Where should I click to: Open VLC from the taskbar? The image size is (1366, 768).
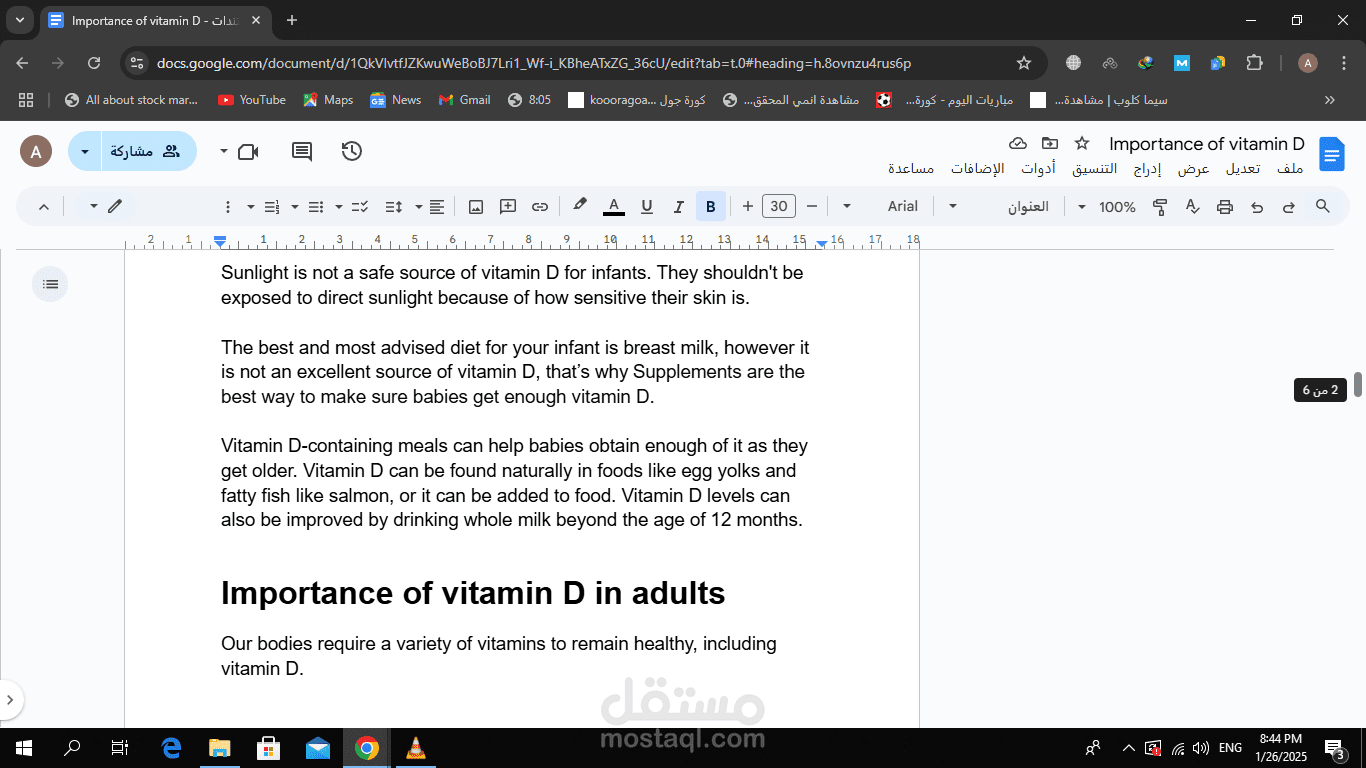pos(415,748)
